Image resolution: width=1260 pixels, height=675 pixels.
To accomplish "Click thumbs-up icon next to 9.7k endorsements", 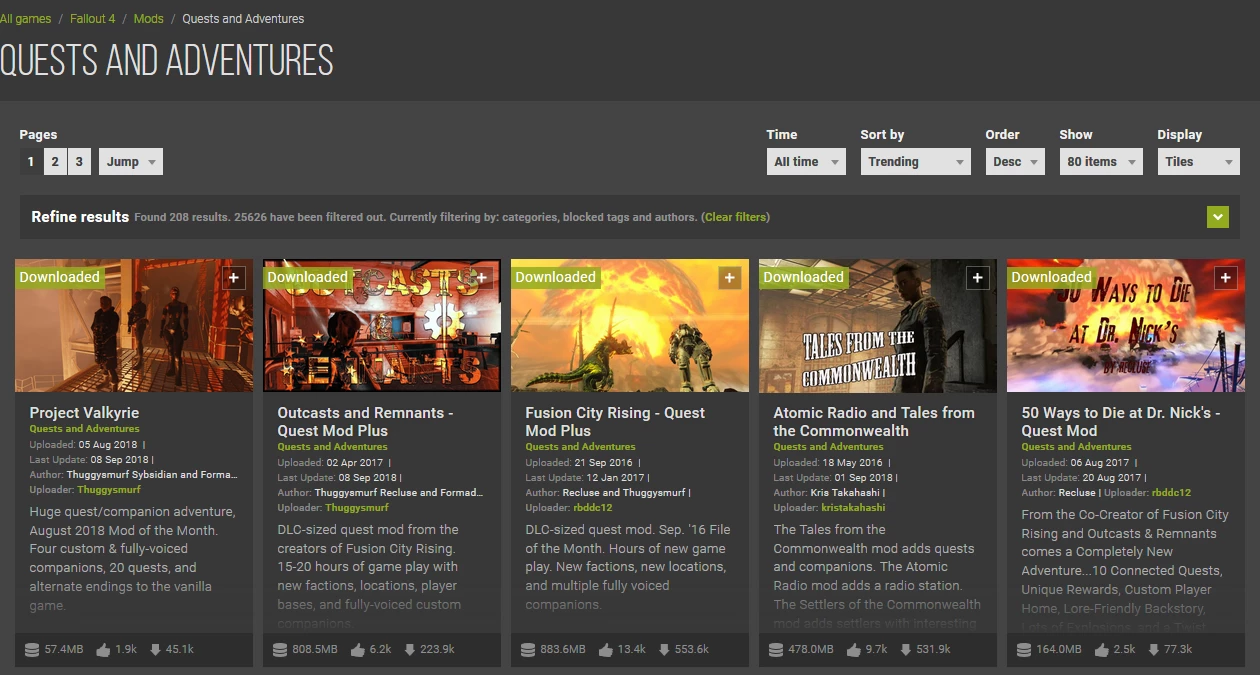I will (853, 650).
